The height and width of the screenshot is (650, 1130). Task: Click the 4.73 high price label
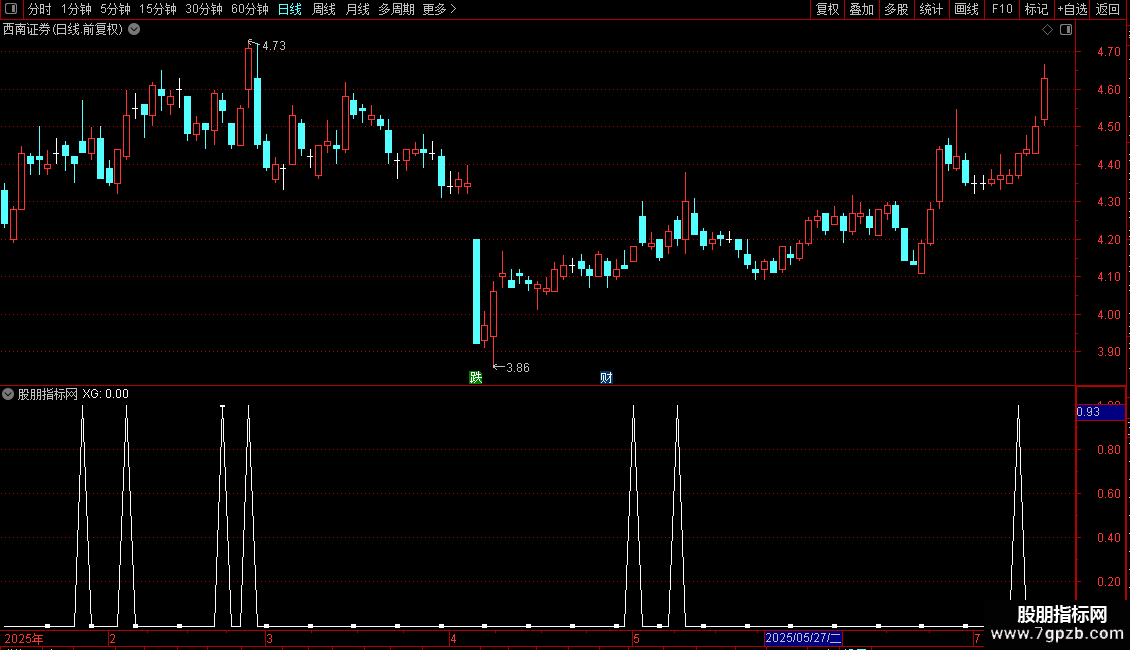click(274, 46)
